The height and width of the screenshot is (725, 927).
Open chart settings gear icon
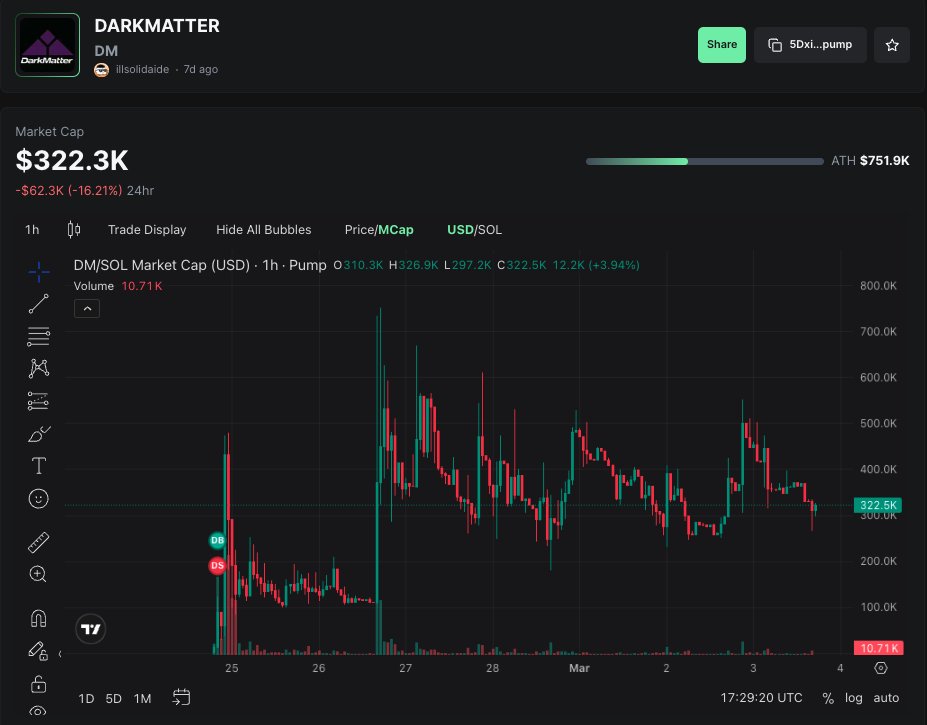pyautogui.click(x=881, y=668)
